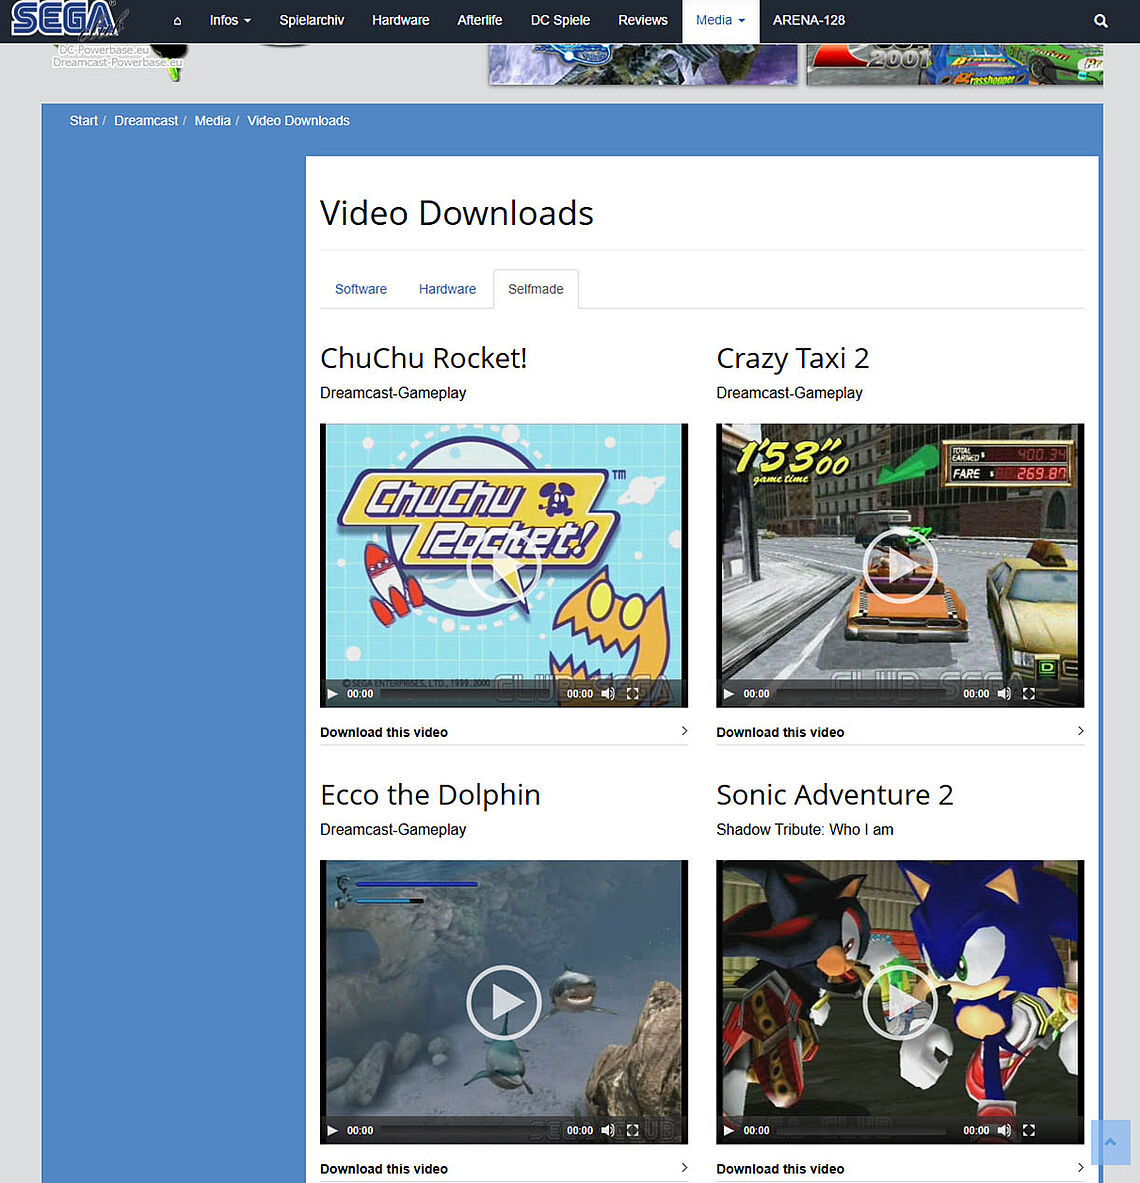Image resolution: width=1140 pixels, height=1183 pixels.
Task: Open Hardware in the top navbar
Action: coord(401,20)
